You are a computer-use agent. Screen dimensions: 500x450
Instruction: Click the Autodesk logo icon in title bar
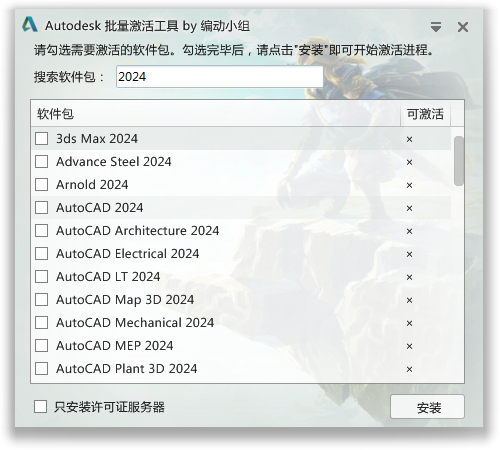tap(30, 25)
